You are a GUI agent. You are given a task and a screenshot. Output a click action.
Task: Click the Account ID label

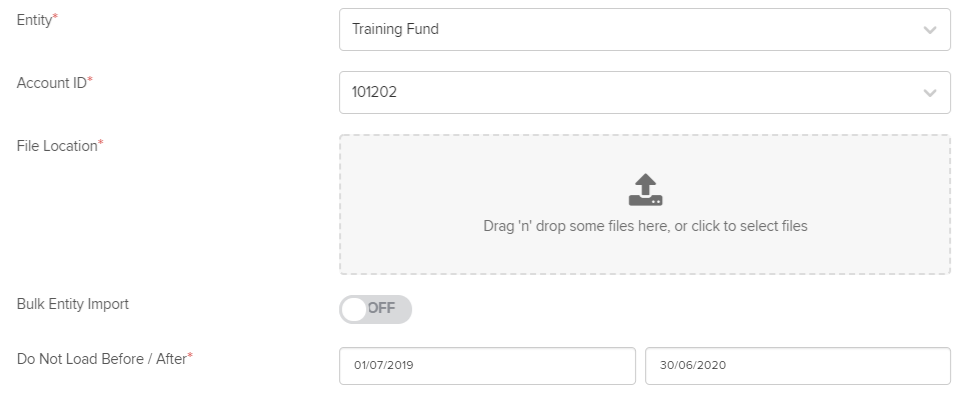click(x=52, y=83)
